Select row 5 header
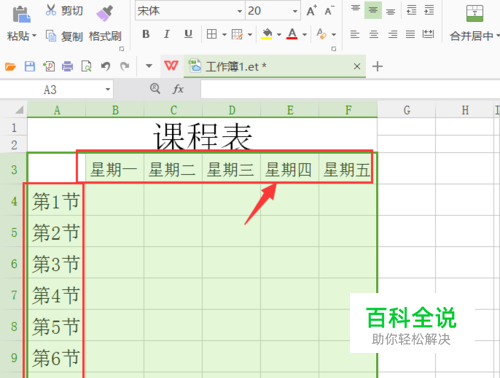 14,232
